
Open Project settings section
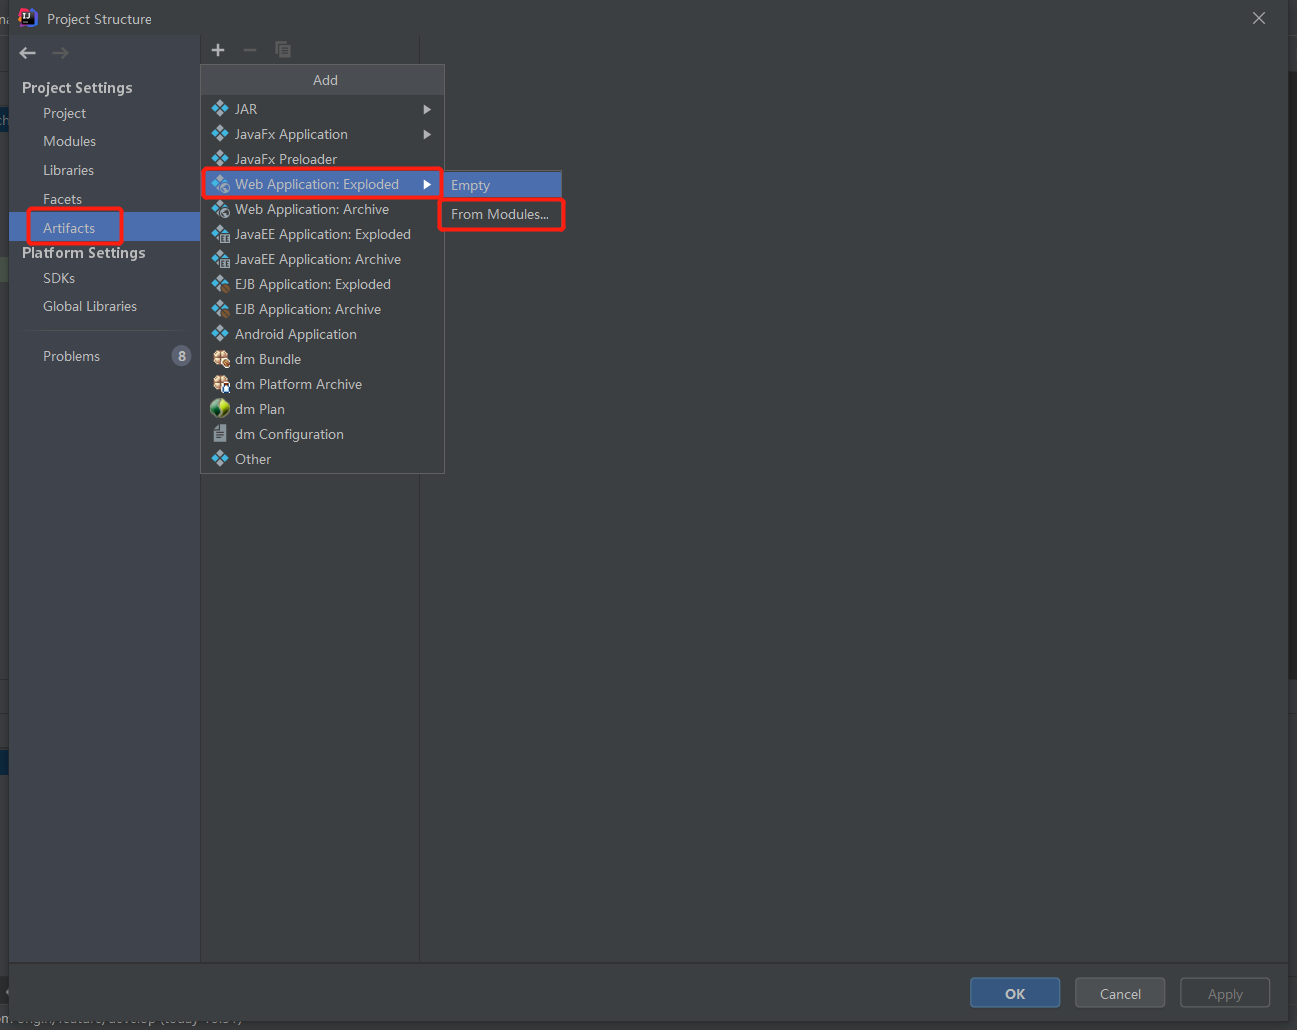104,113
